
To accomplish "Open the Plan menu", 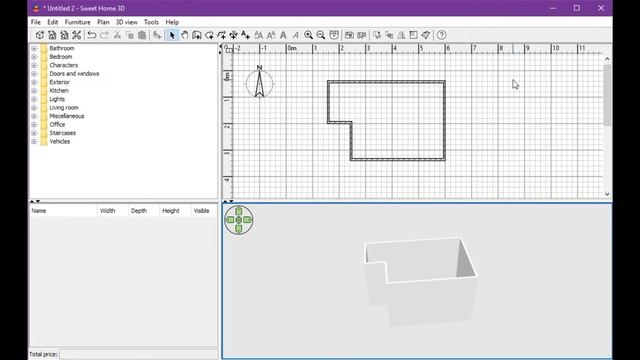I will (103, 22).
